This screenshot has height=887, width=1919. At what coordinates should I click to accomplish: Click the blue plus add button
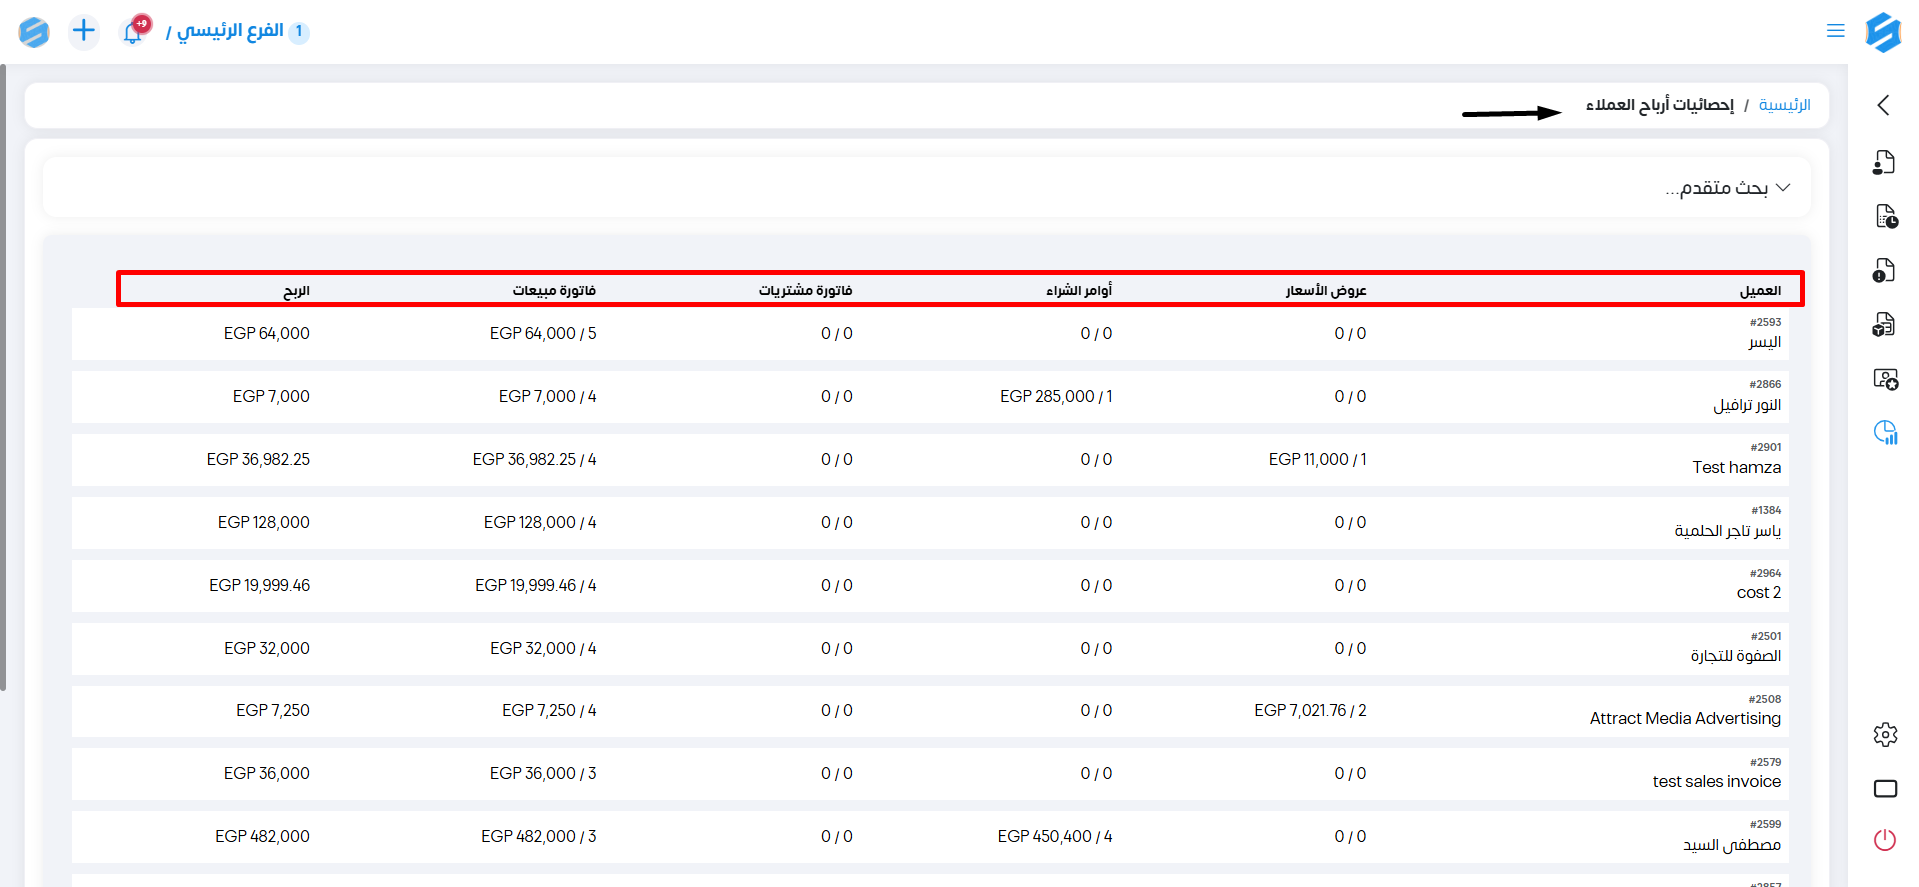pos(84,31)
